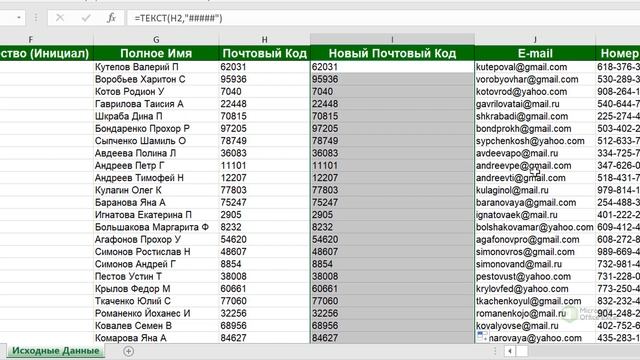640x360 pixels.
Task: Add a new sheet with plus icon
Action: [x=128, y=351]
